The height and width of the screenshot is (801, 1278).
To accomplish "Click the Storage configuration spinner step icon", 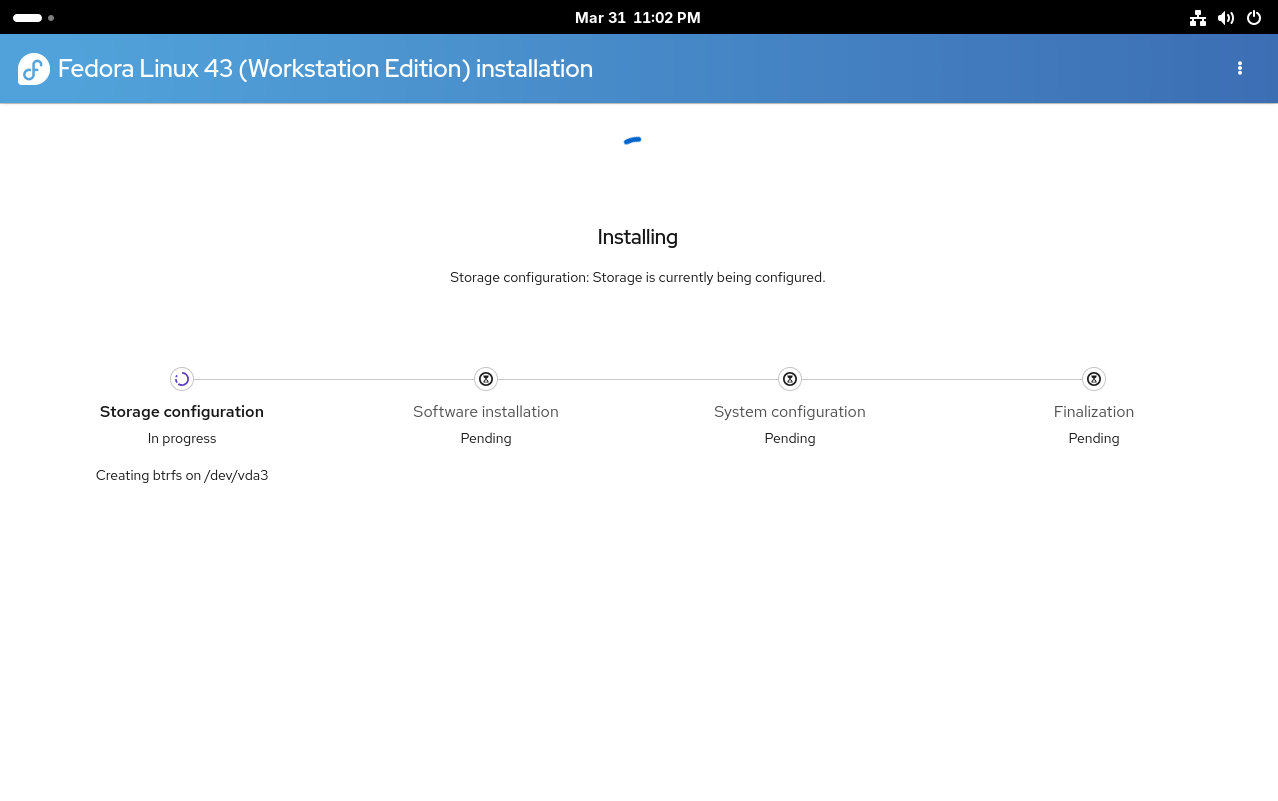I will pyautogui.click(x=182, y=379).
